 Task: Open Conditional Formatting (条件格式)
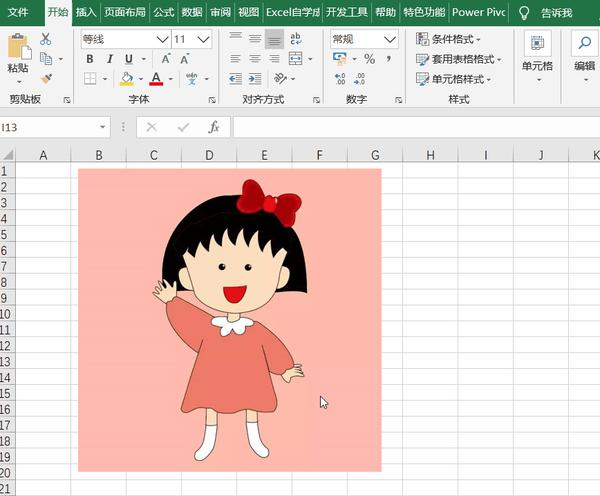click(448, 39)
